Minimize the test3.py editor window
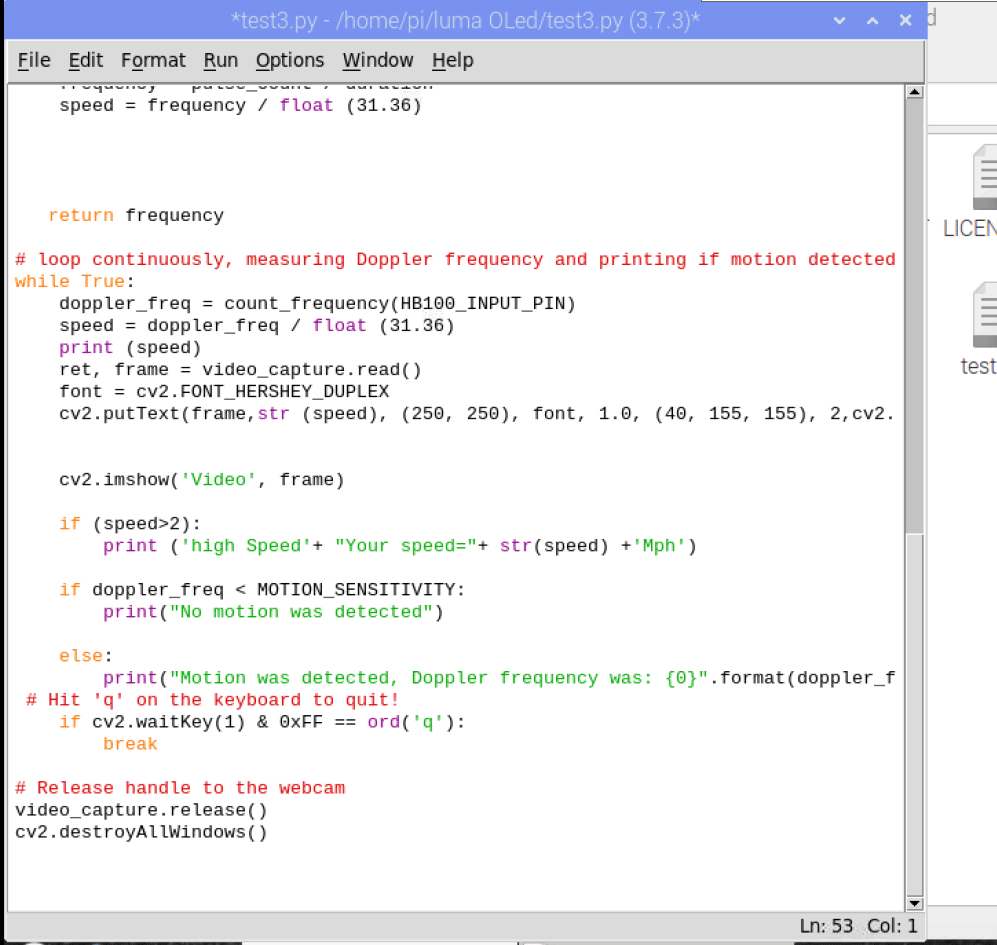Screen dimensions: 997x945 (840, 20)
